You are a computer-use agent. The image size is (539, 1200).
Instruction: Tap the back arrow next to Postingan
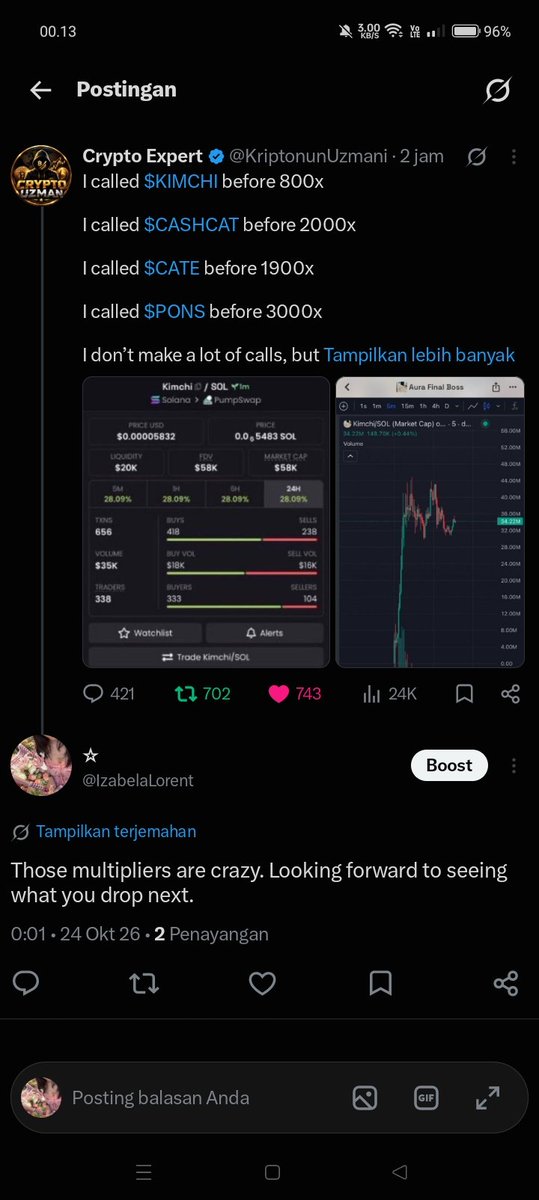pos(40,90)
